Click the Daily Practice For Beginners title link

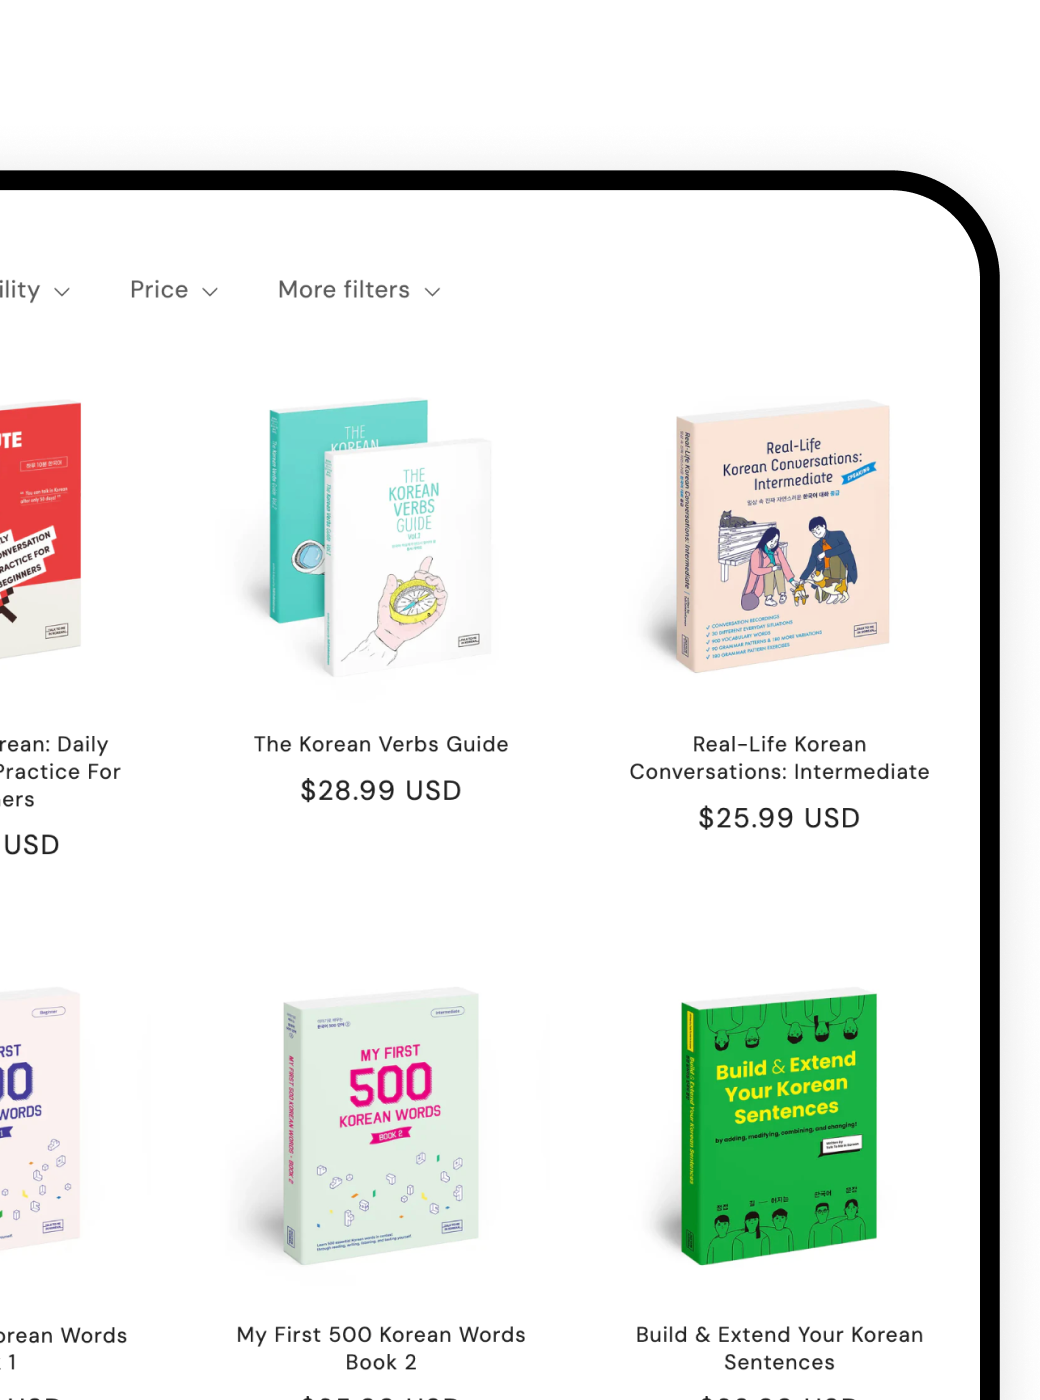click(60, 772)
